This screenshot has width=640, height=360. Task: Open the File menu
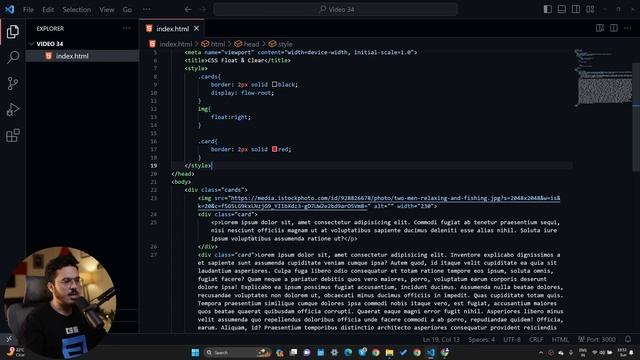28,9
